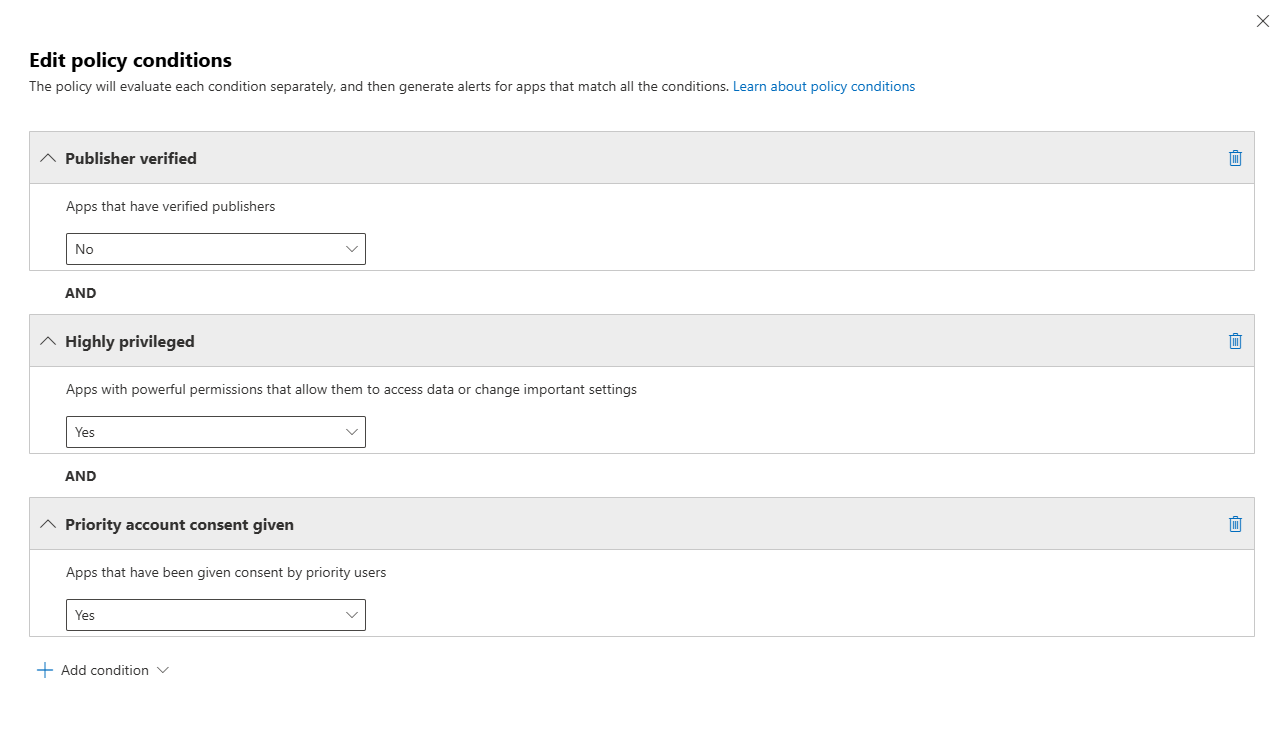Click the Highly privileged header title

(x=130, y=341)
